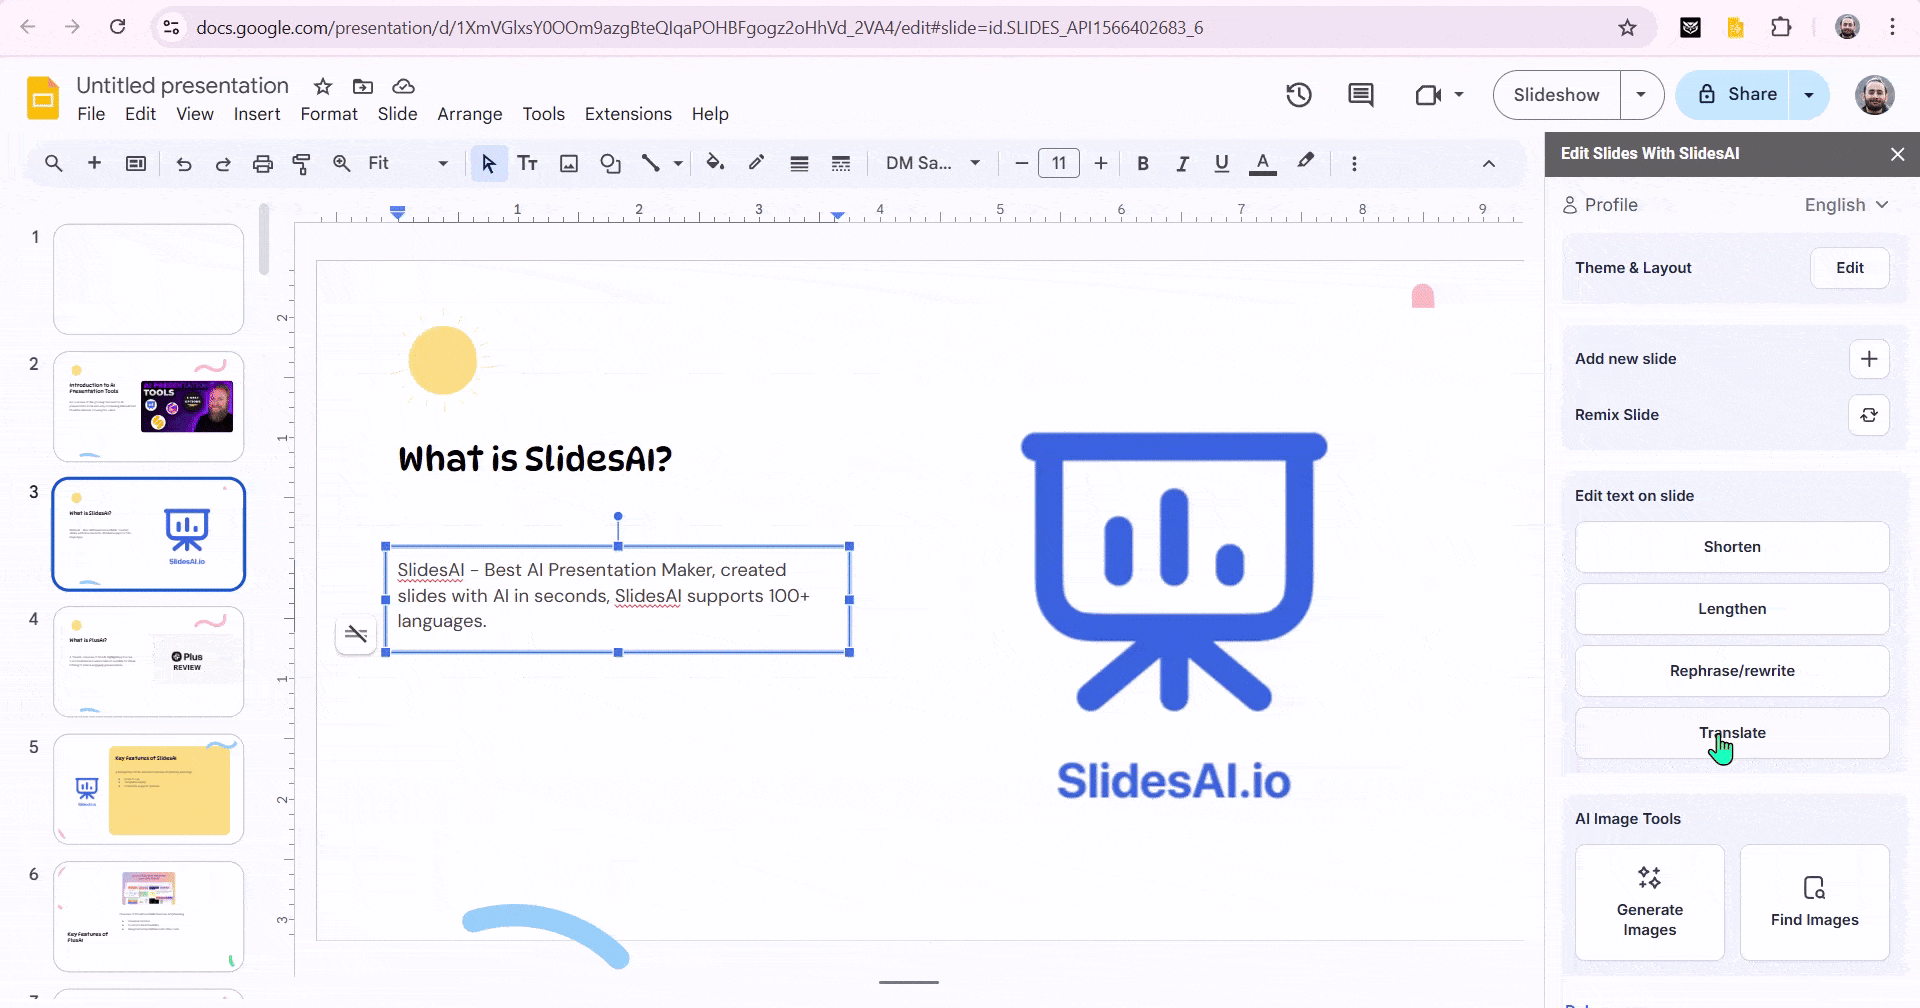1920x1008 pixels.
Task: Select the paint format tool
Action: 301,163
